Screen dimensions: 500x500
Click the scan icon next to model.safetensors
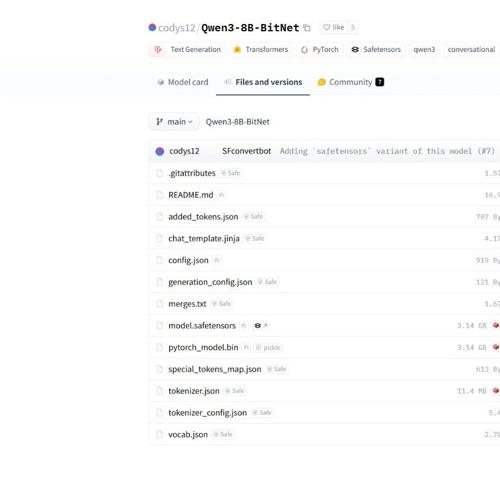(244, 326)
